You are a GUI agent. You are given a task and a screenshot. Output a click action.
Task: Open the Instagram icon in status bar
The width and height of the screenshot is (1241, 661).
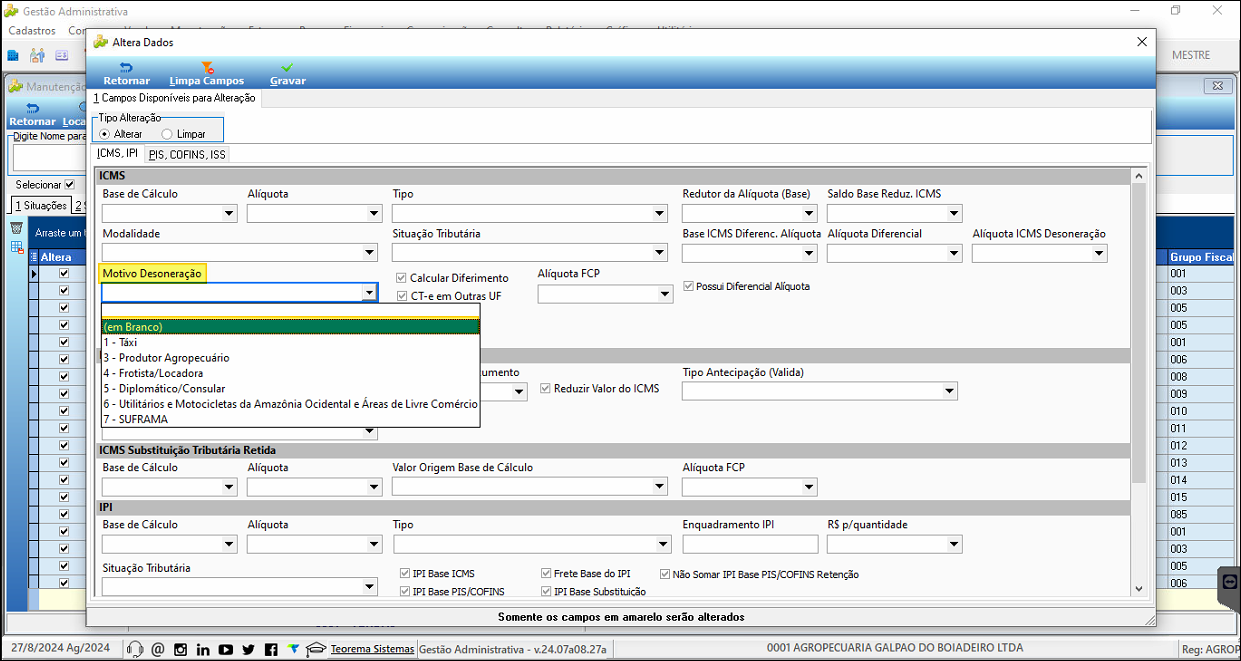point(181,649)
